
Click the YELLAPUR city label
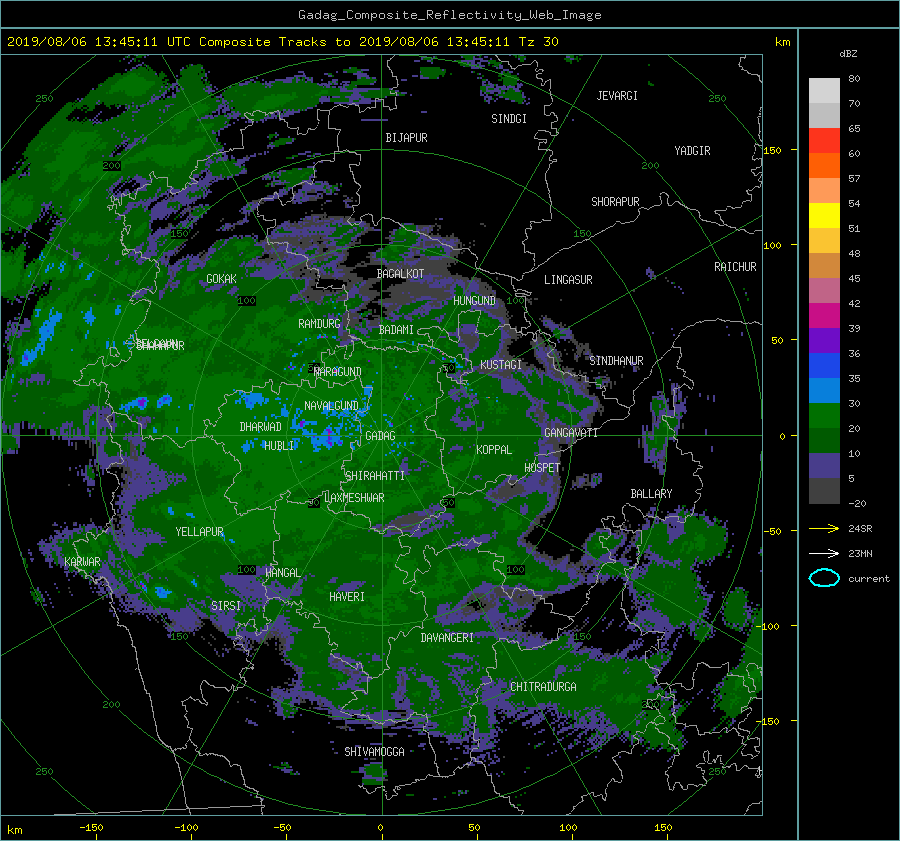click(x=199, y=532)
